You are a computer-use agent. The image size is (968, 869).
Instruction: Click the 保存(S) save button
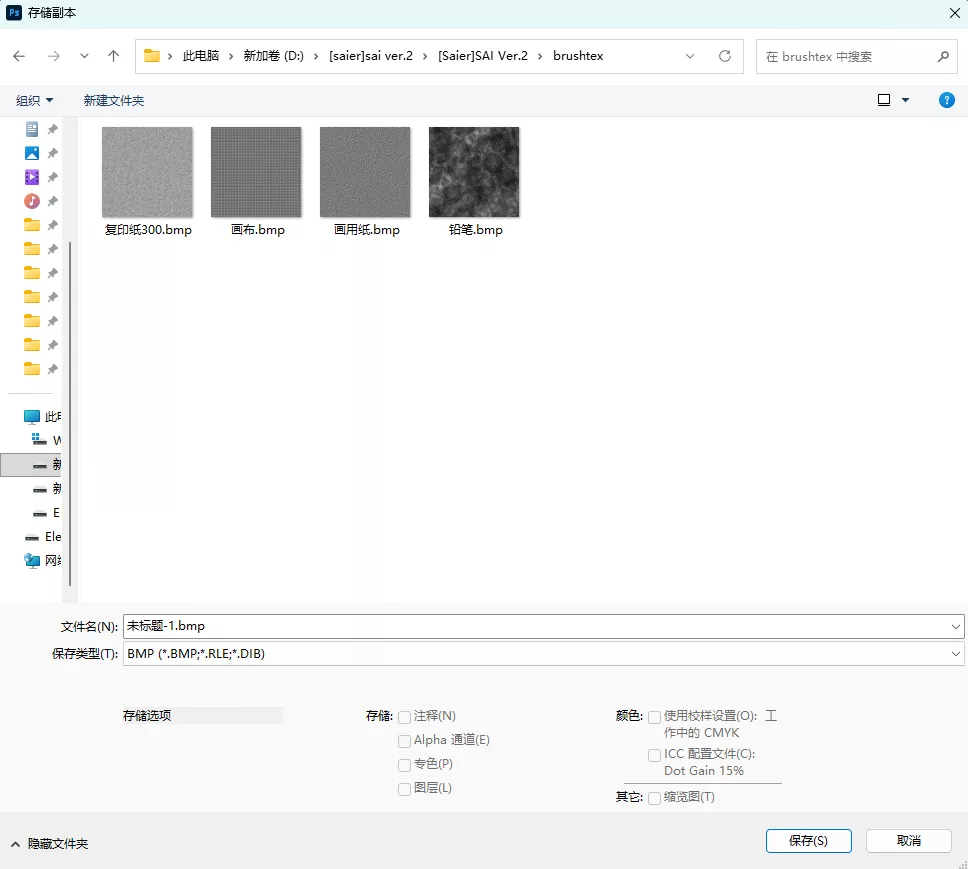[x=808, y=841]
